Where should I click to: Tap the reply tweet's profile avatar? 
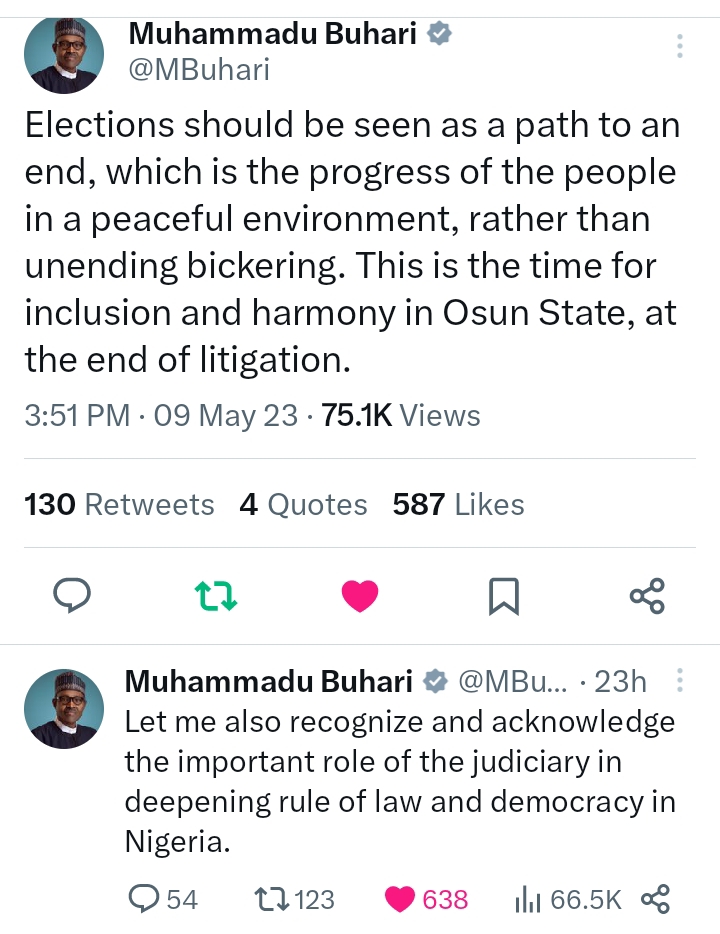click(x=62, y=708)
